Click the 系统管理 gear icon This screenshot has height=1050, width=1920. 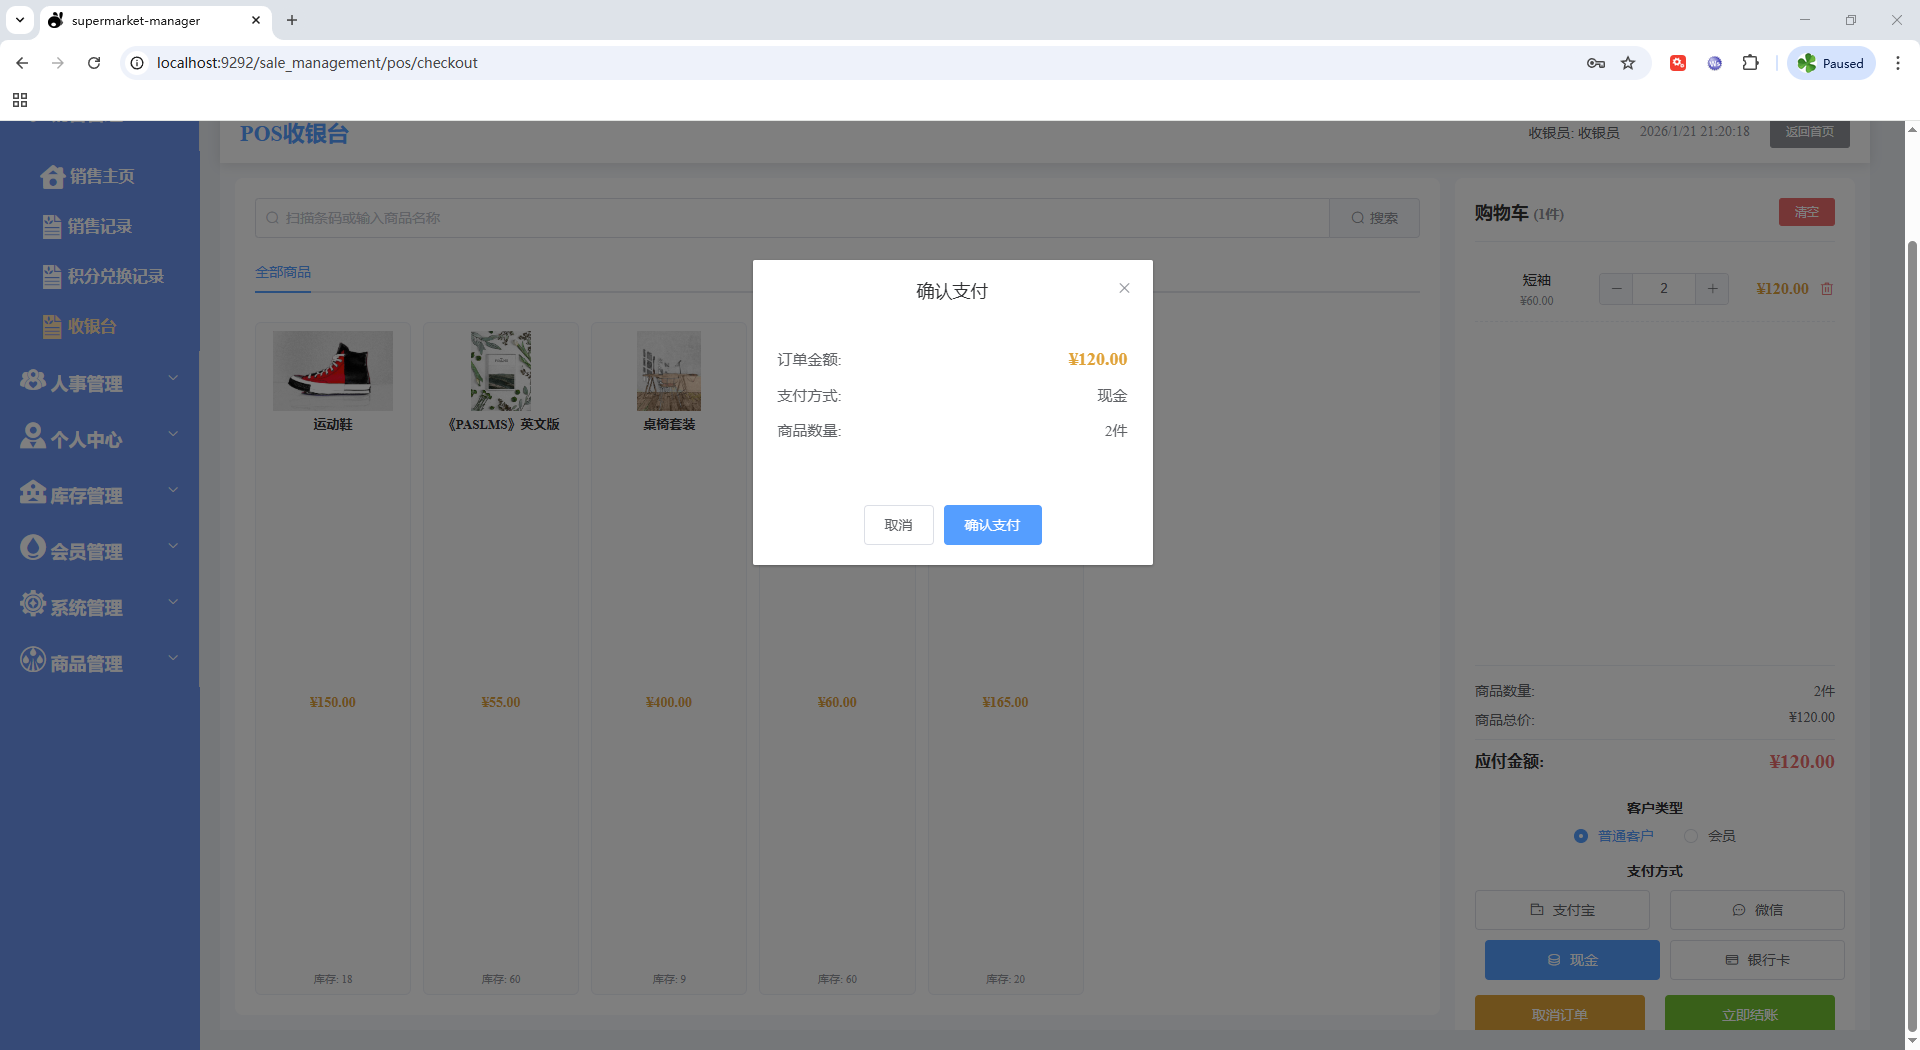pyautogui.click(x=33, y=604)
